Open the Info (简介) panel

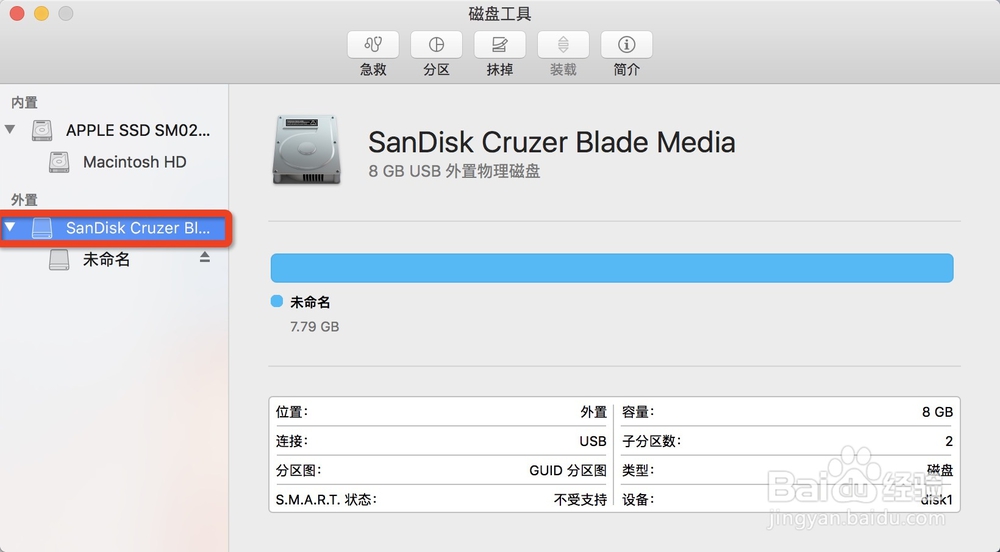click(626, 45)
